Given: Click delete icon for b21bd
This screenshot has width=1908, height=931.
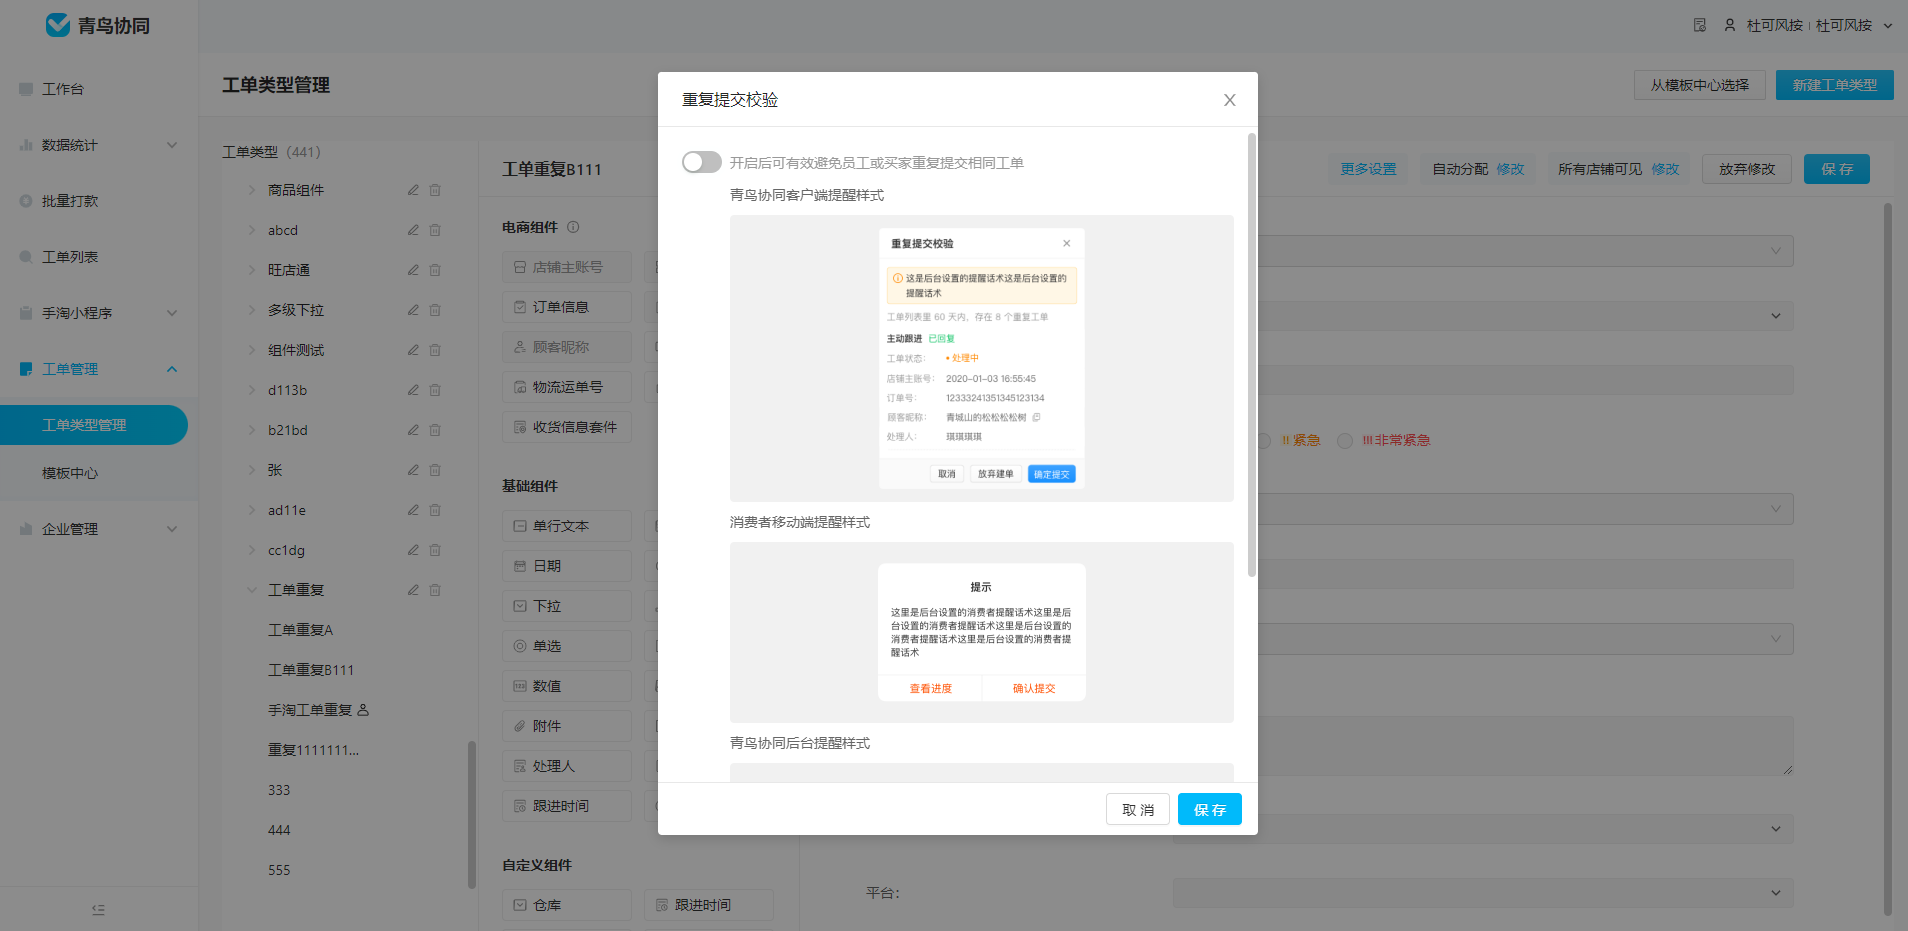Looking at the screenshot, I should tap(435, 430).
